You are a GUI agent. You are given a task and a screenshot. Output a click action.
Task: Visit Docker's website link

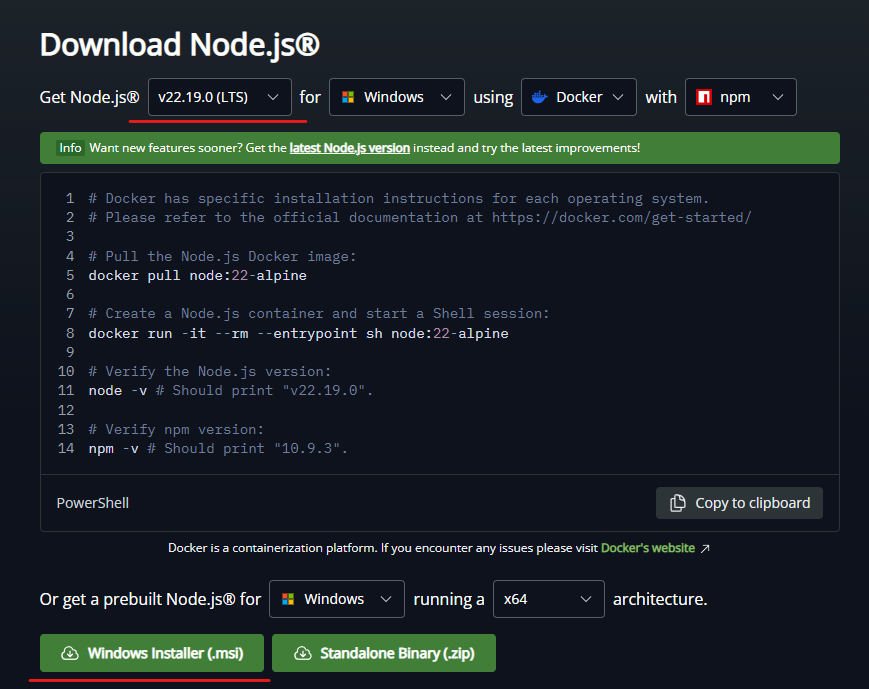[648, 548]
